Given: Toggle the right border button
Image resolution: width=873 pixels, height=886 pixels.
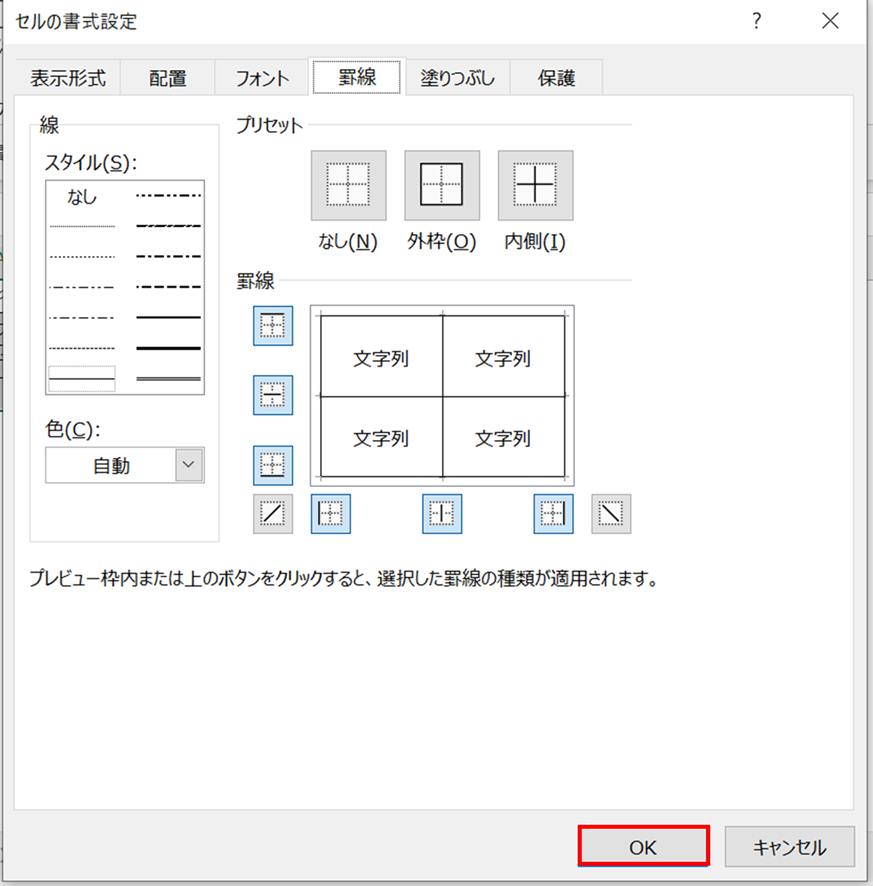Looking at the screenshot, I should point(553,514).
